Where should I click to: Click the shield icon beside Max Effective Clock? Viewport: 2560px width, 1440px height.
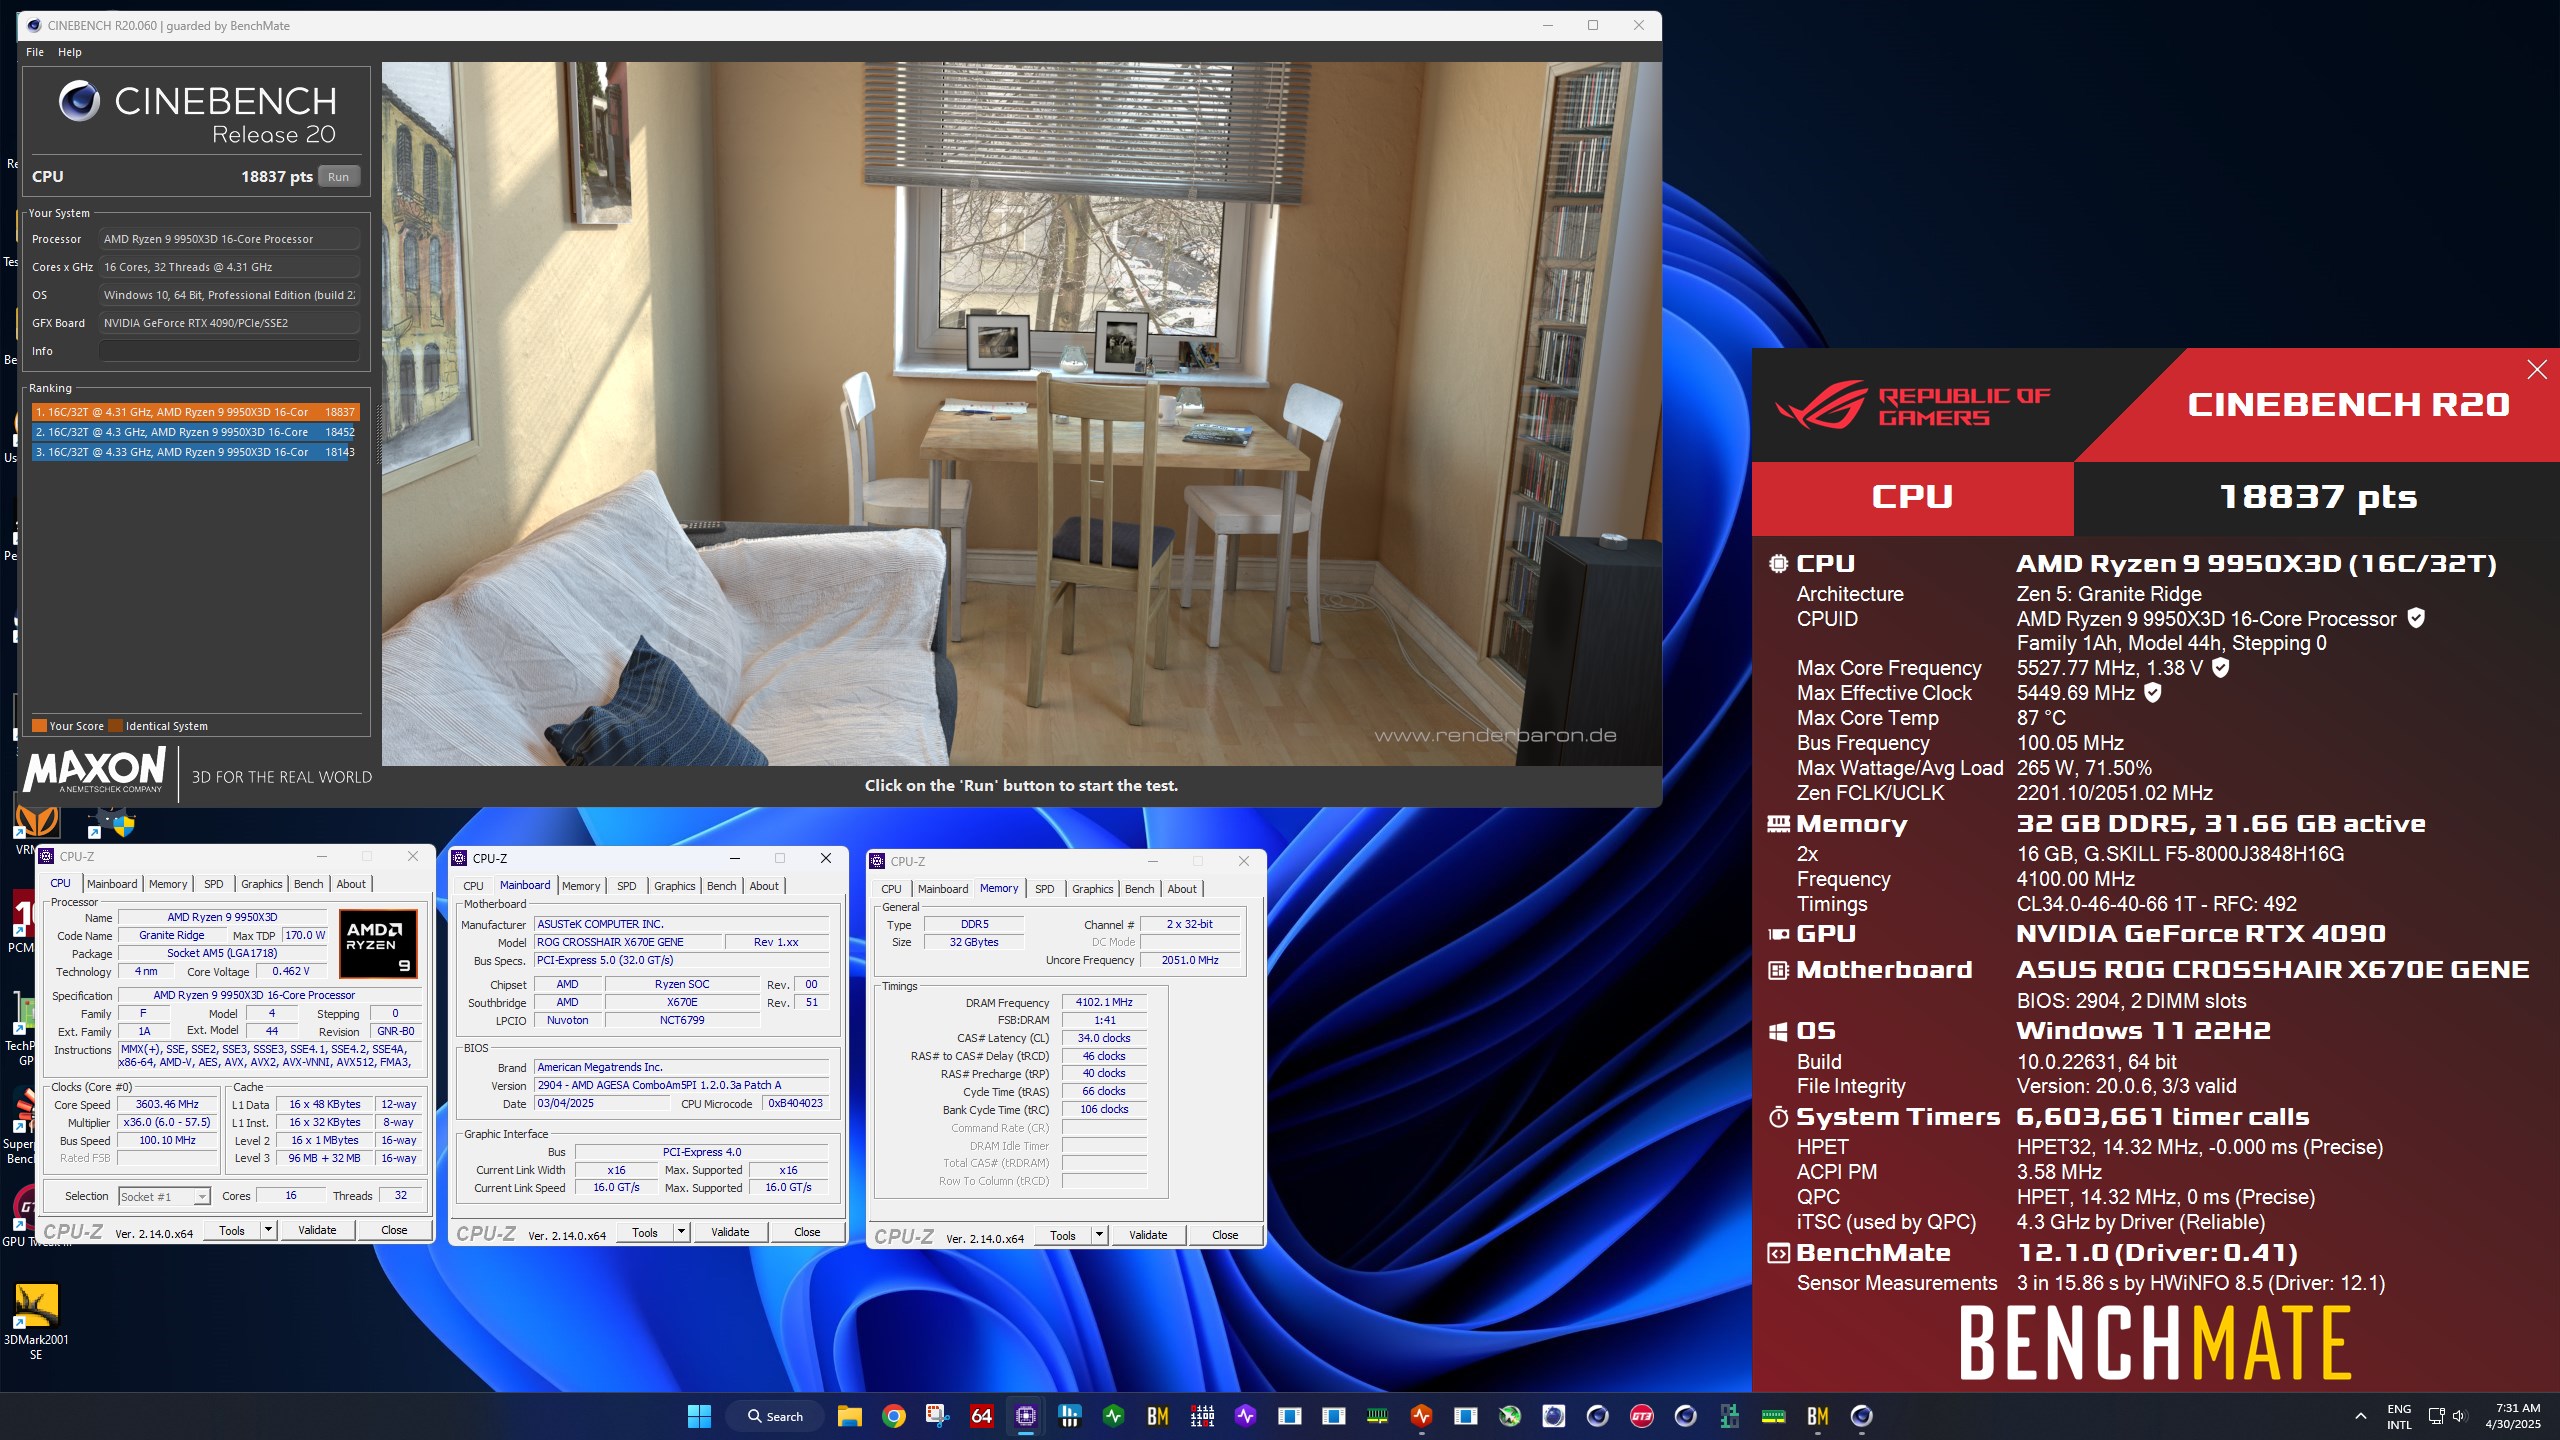2153,692
